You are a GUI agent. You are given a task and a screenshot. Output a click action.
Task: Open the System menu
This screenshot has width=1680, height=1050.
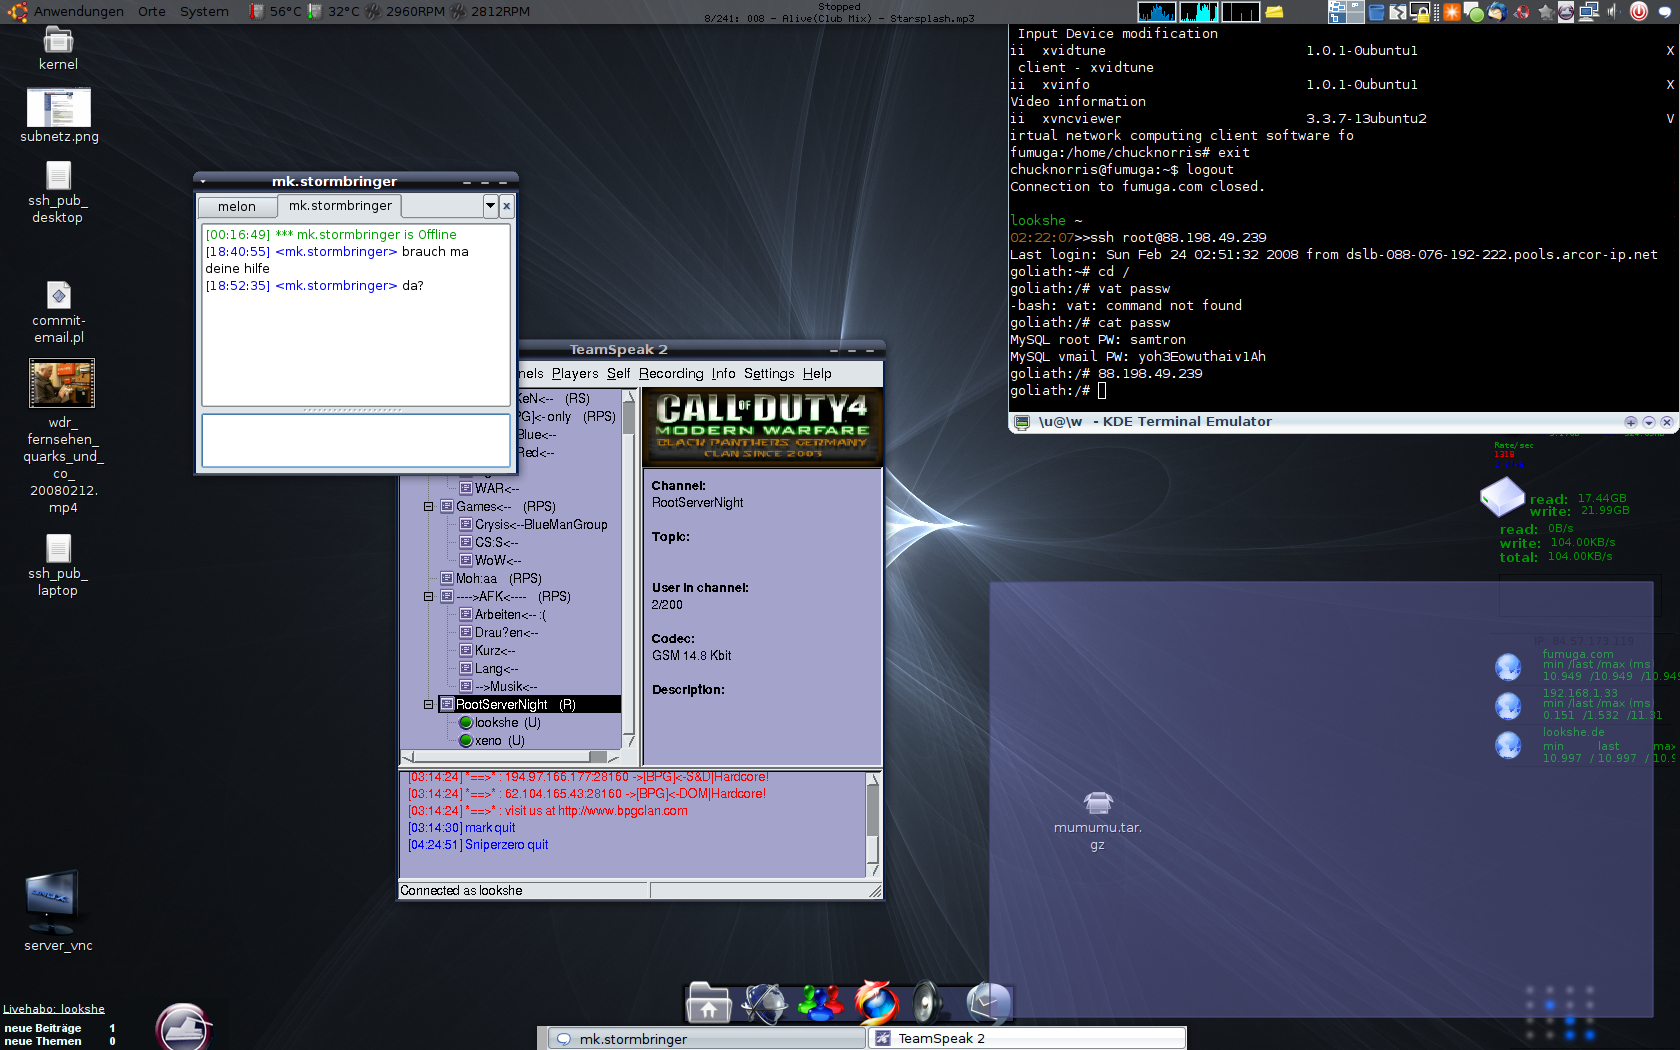[204, 12]
